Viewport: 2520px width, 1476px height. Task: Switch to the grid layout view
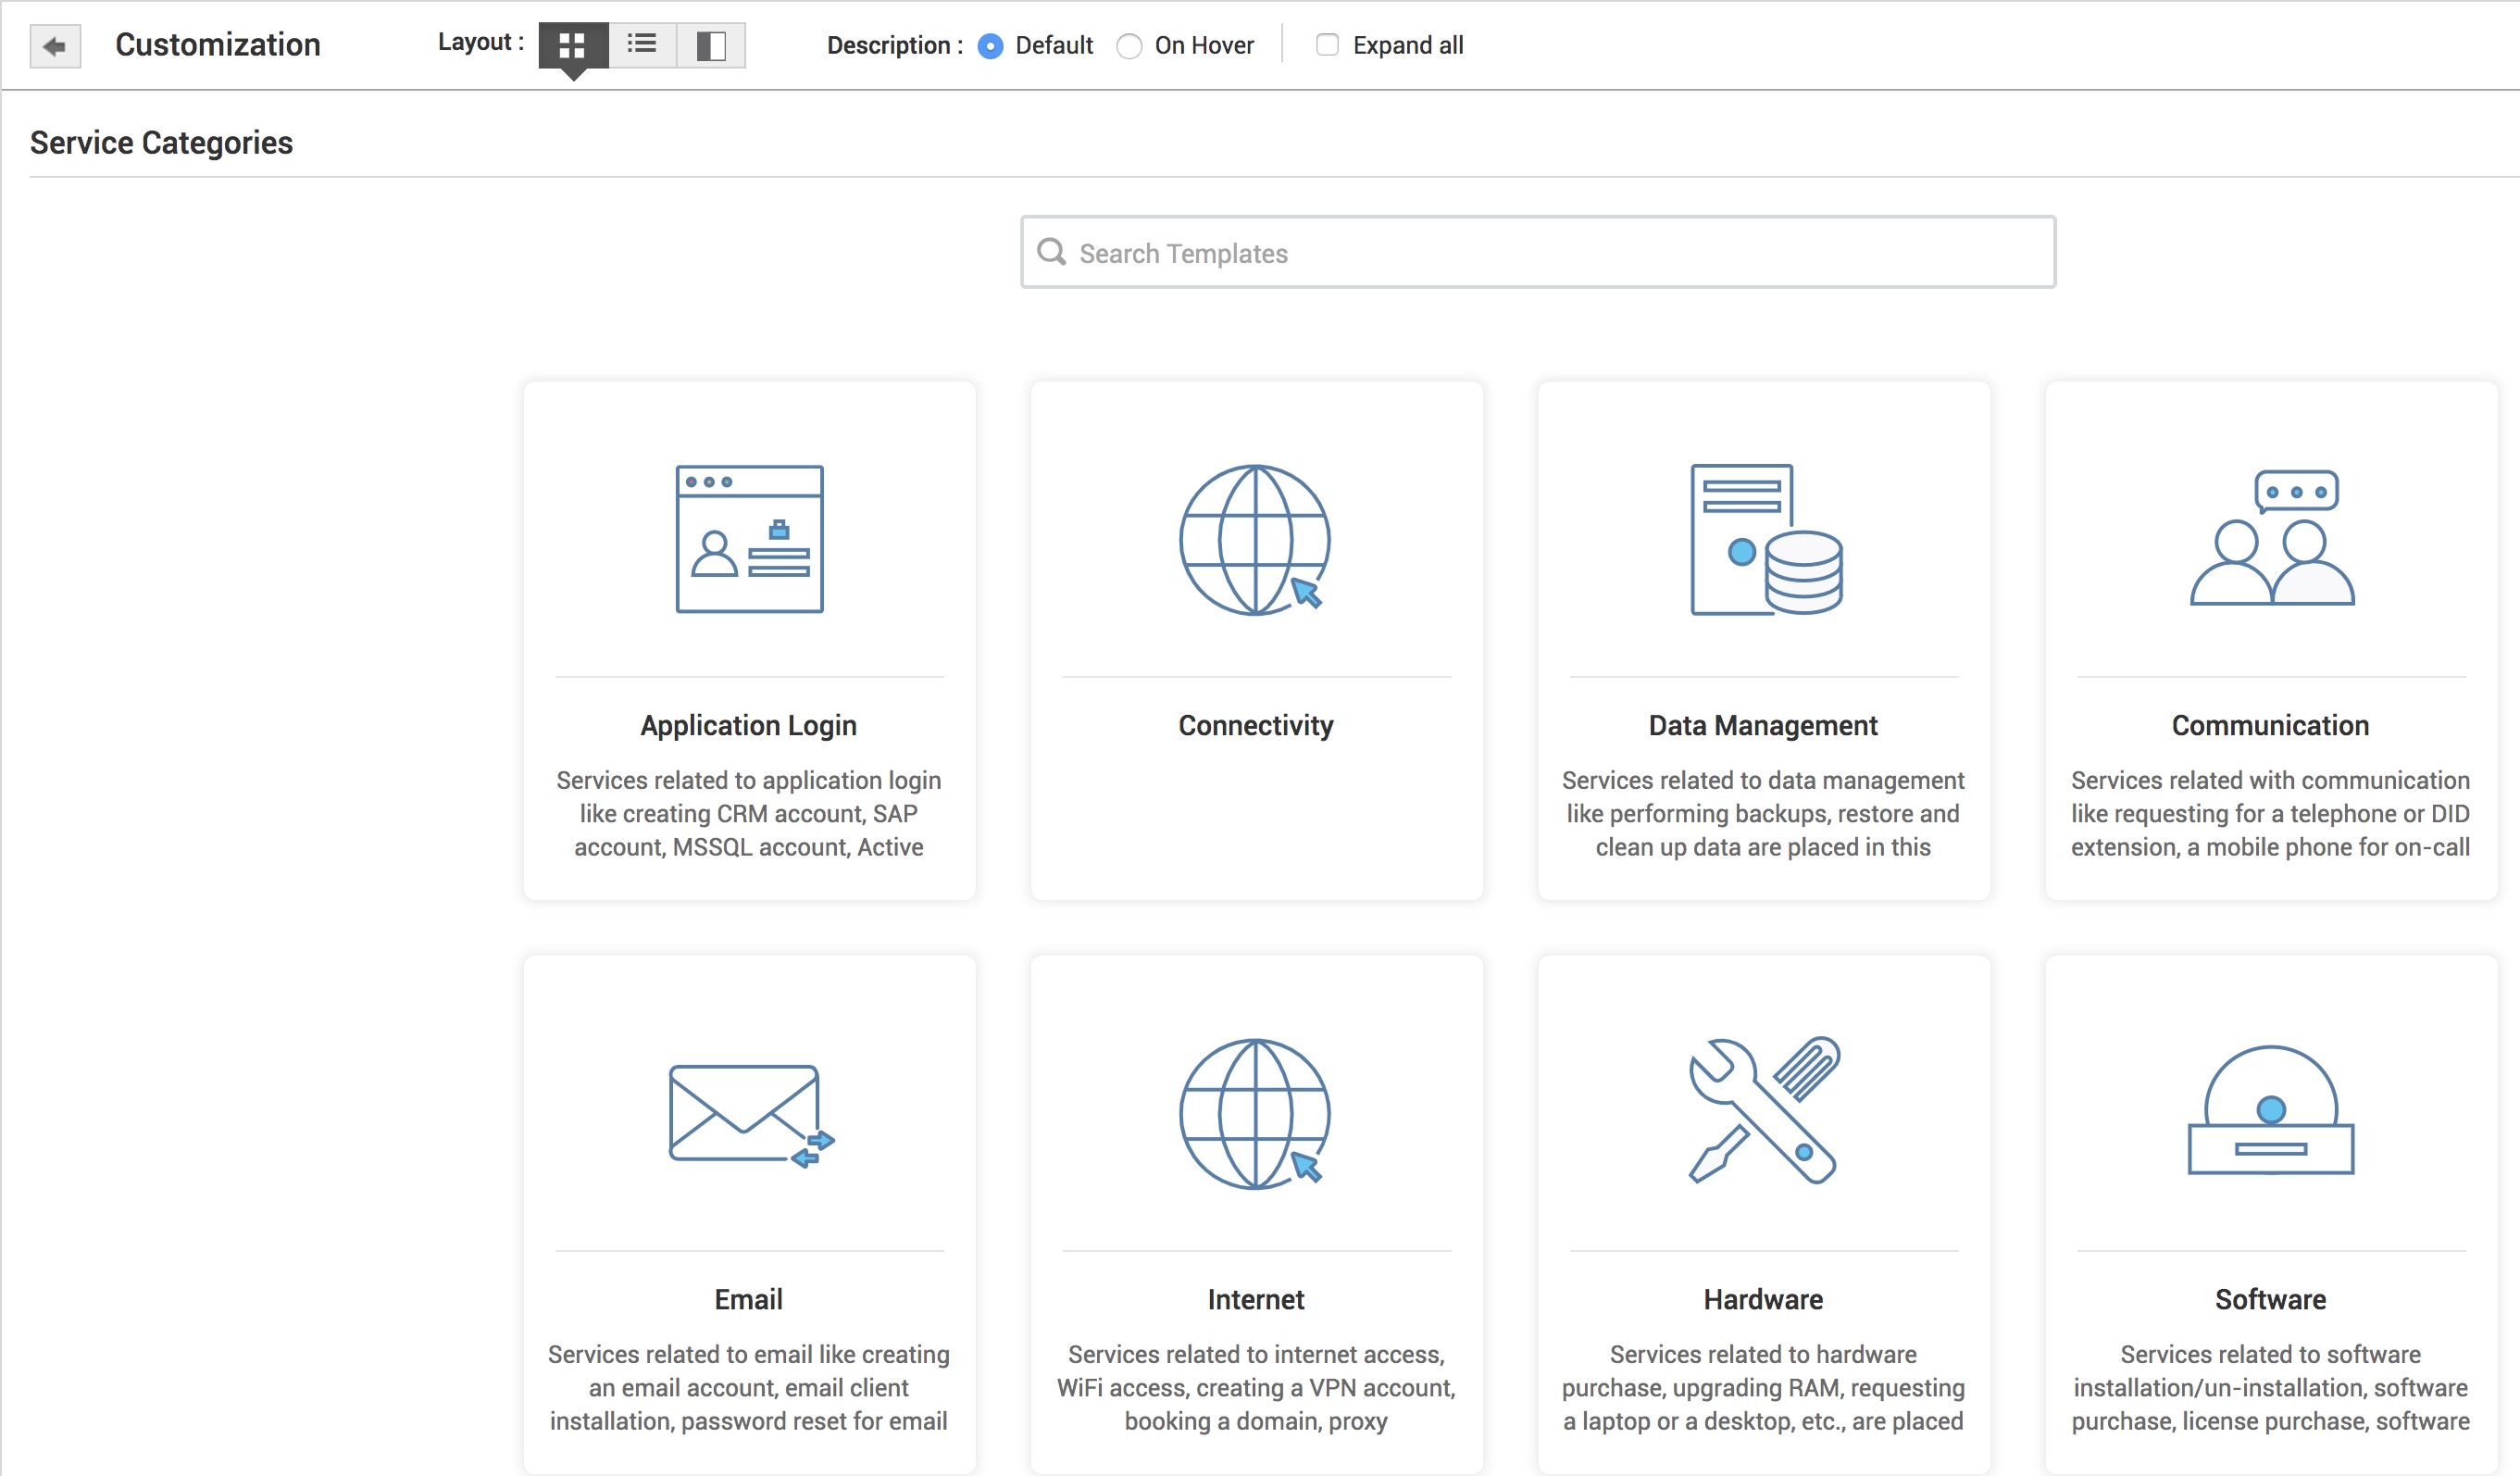[x=572, y=44]
